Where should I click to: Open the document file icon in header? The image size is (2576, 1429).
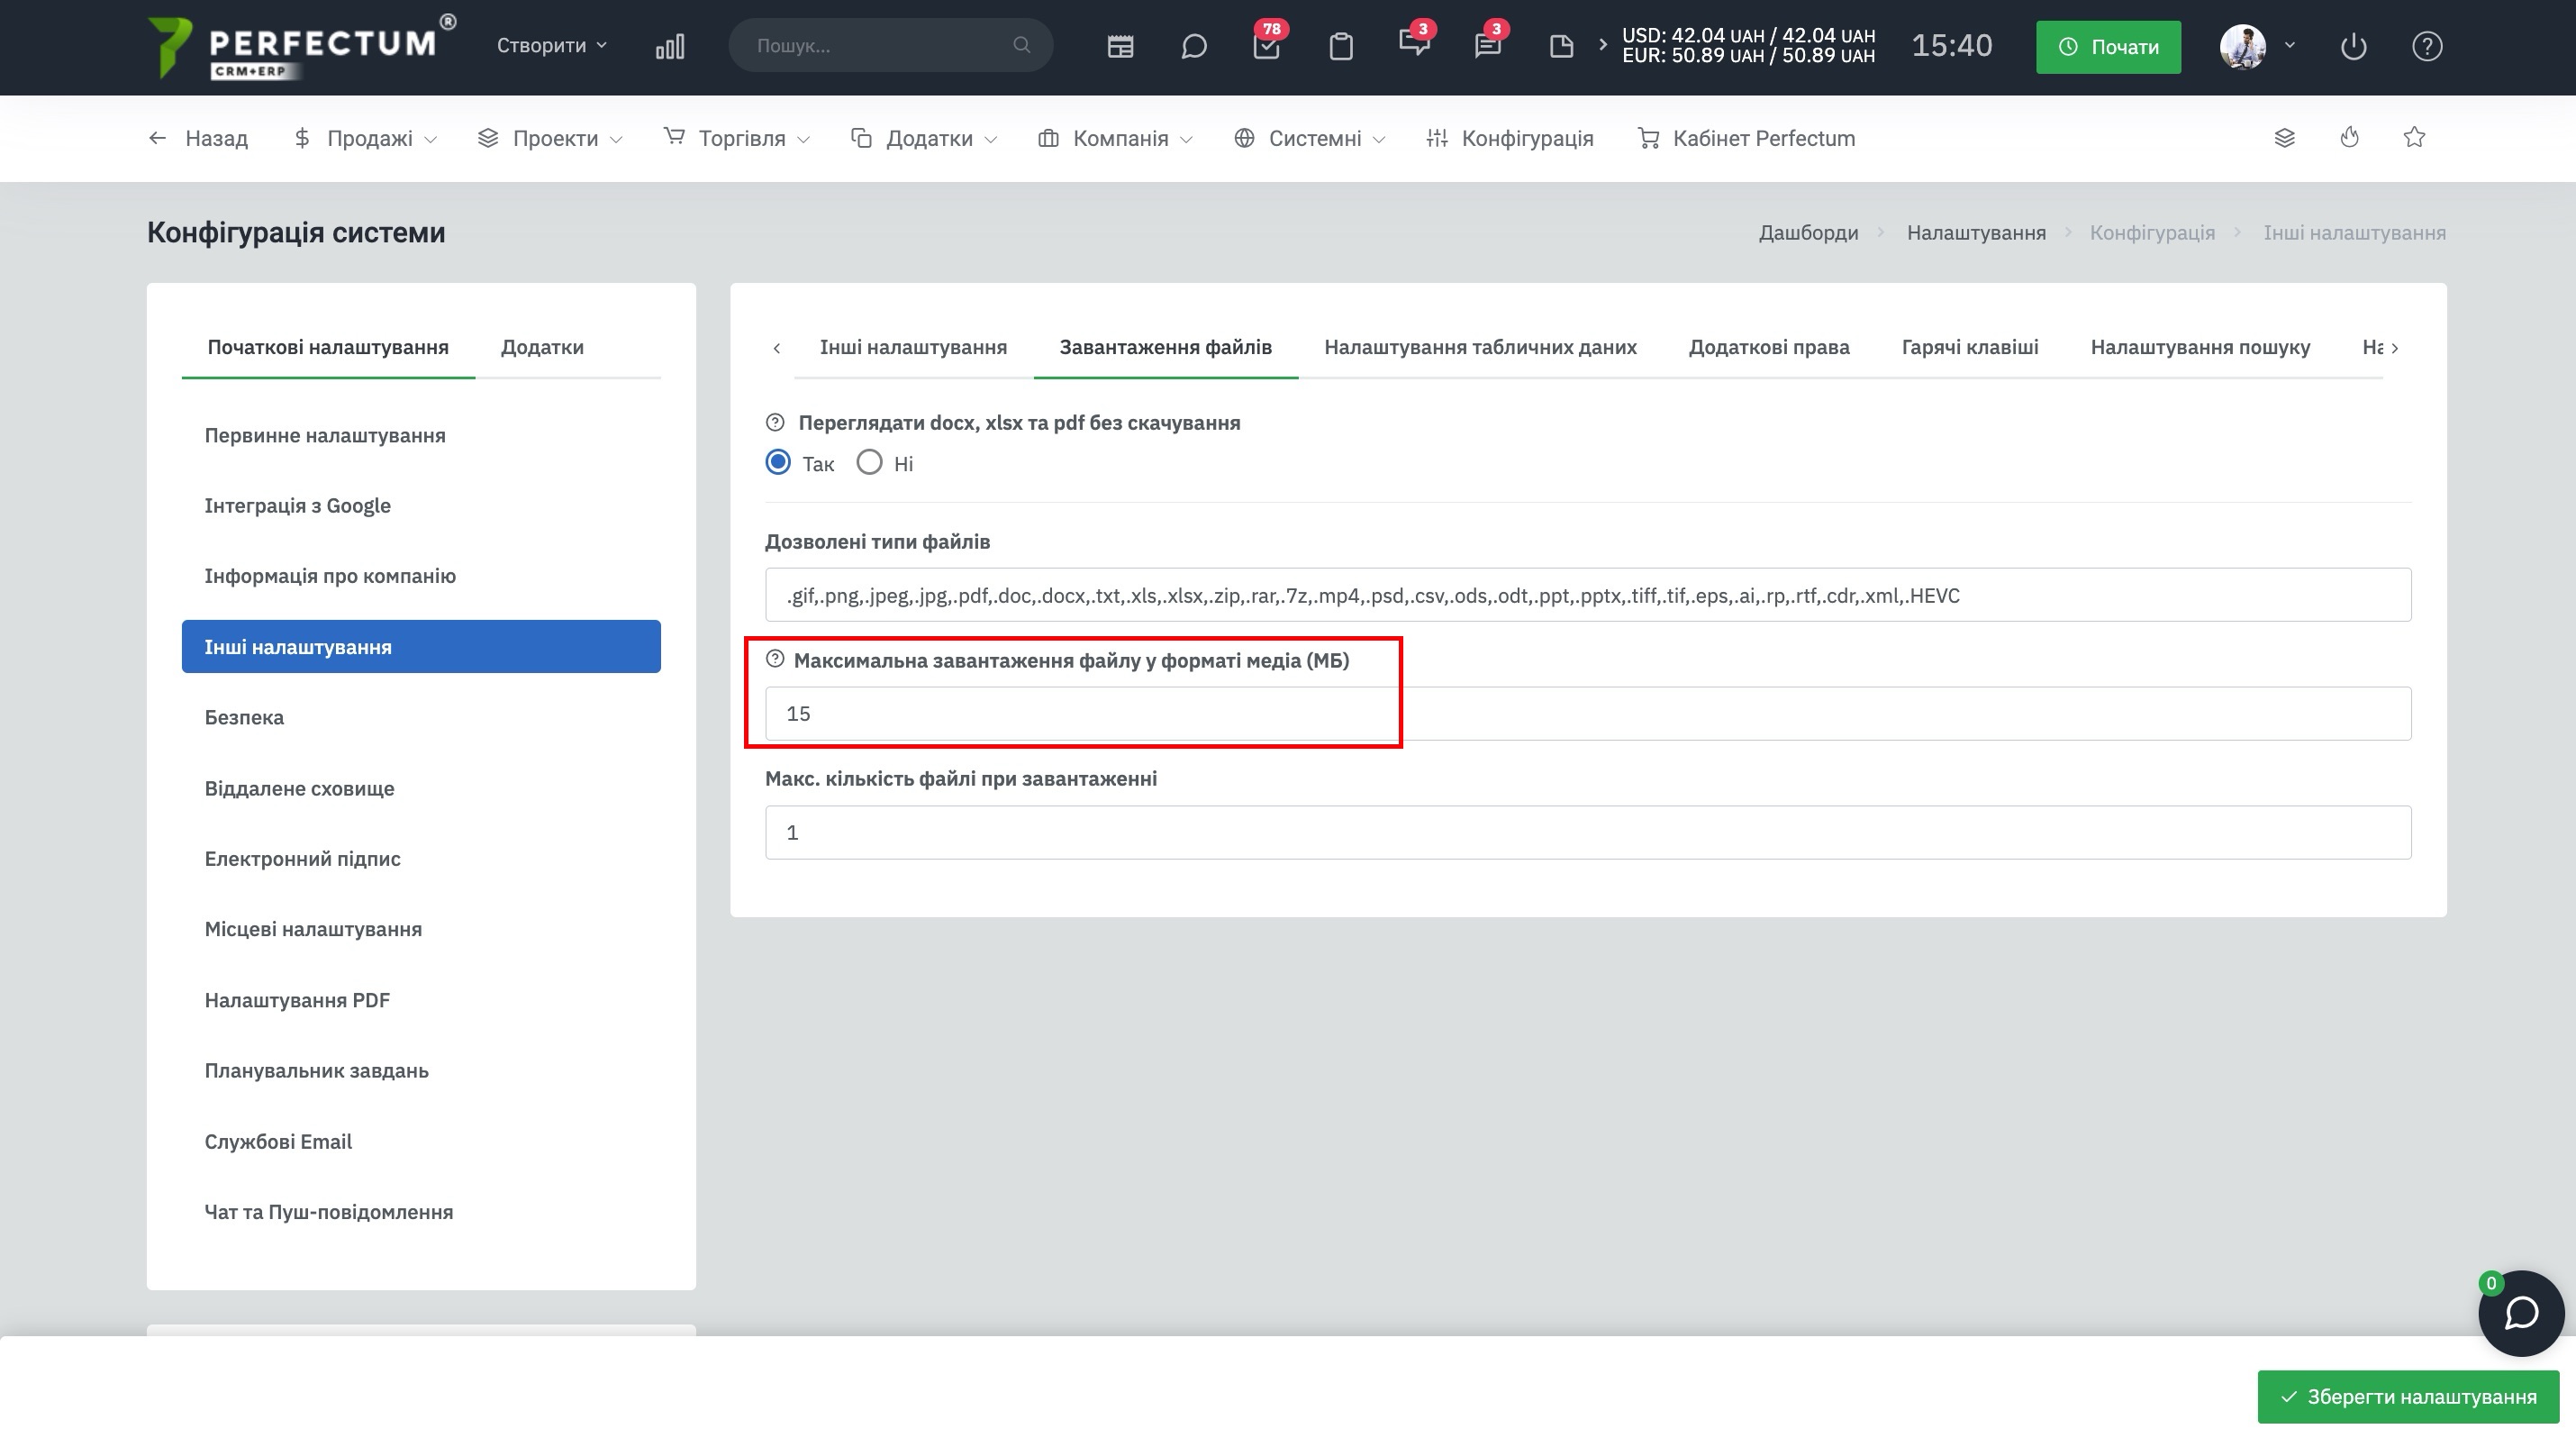pyautogui.click(x=1561, y=46)
